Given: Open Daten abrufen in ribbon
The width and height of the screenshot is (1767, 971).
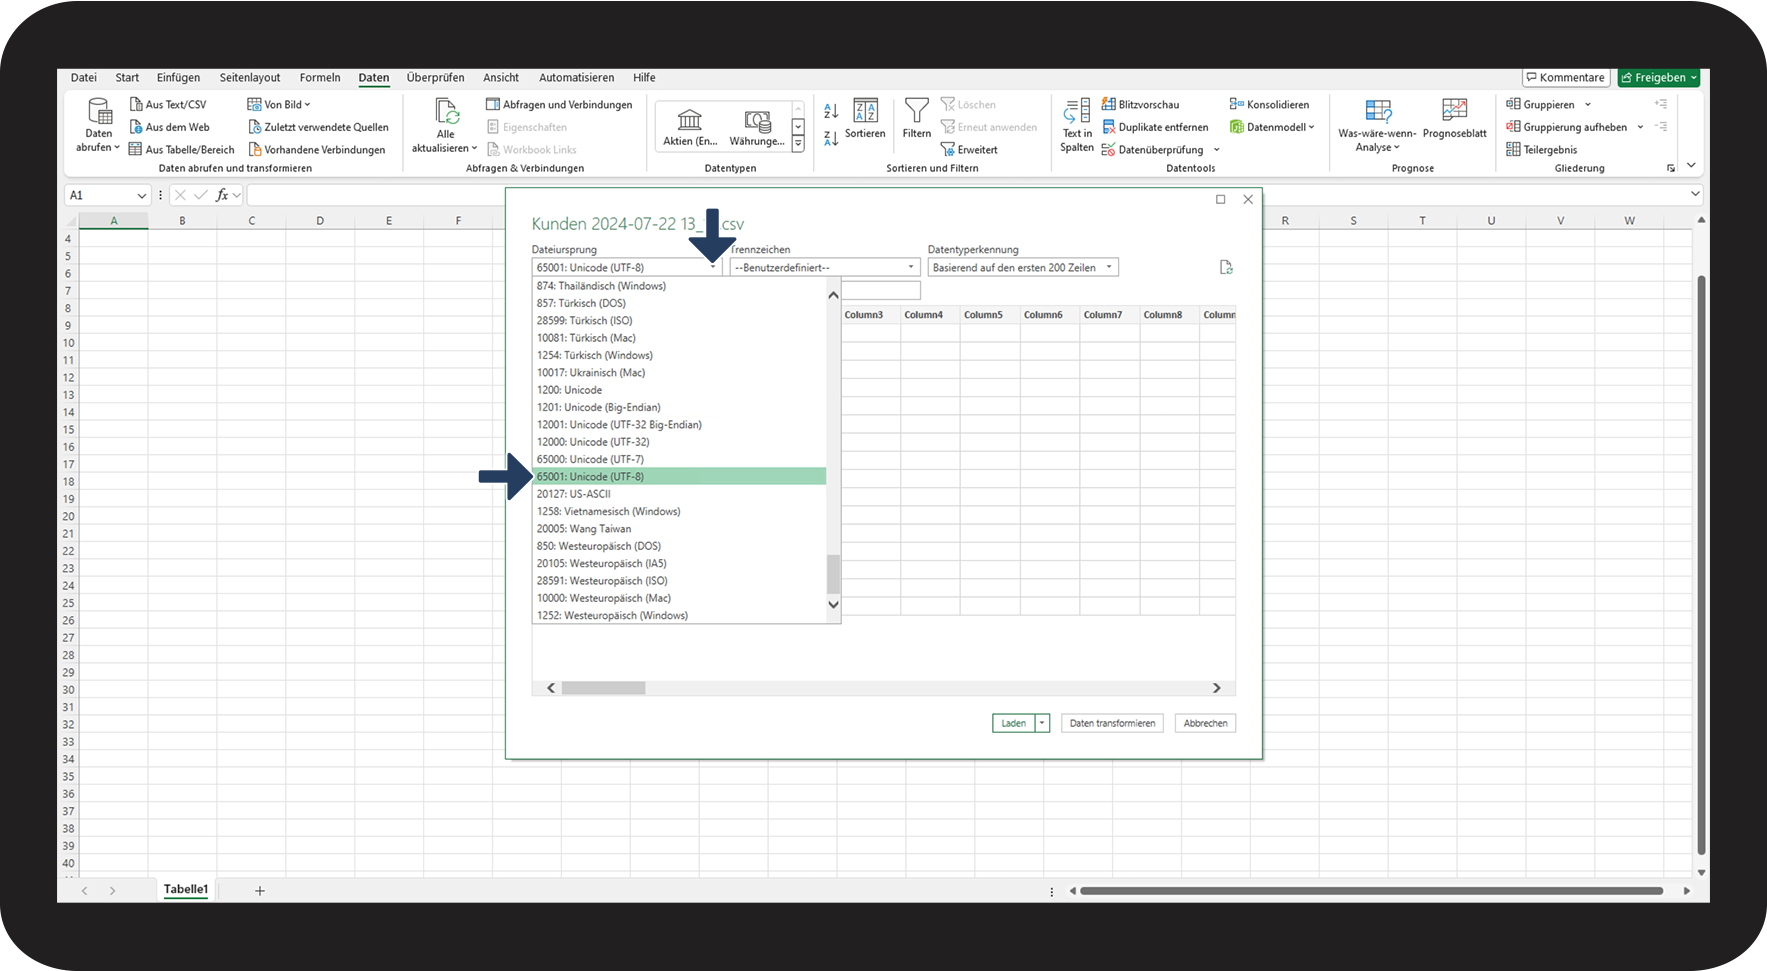Looking at the screenshot, I should (98, 125).
